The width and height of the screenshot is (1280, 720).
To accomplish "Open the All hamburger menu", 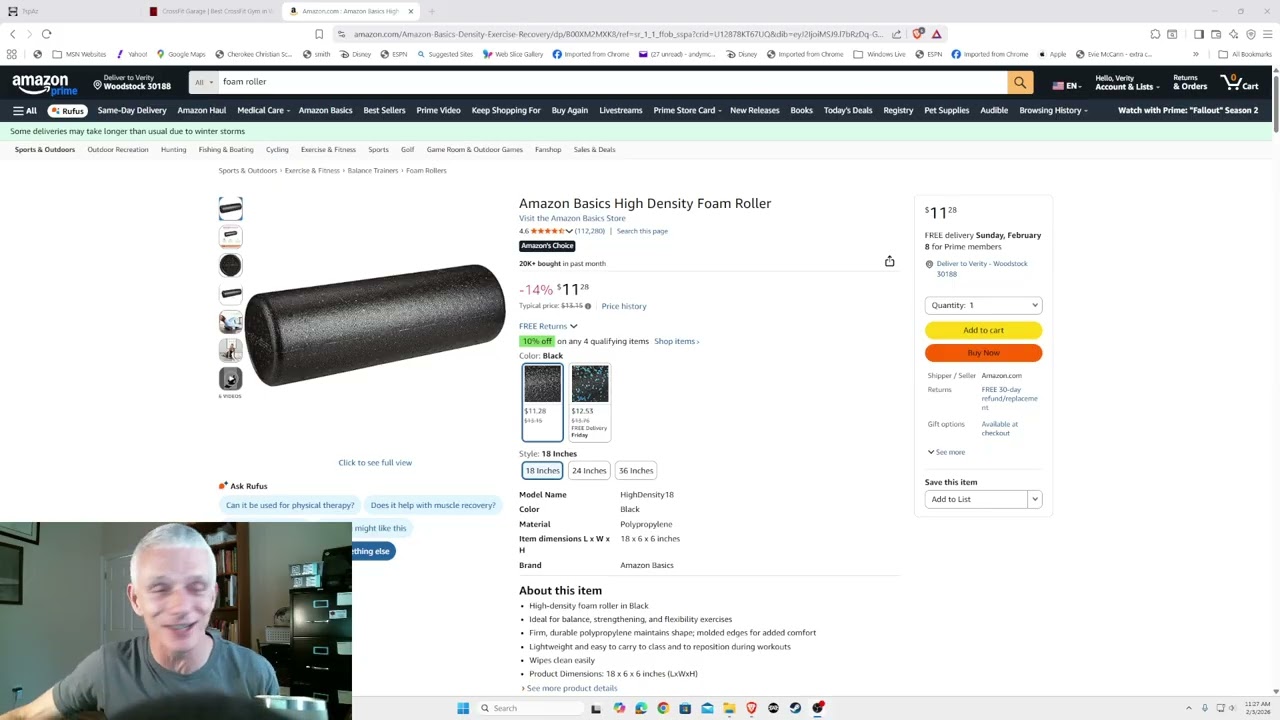I will click(x=25, y=111).
